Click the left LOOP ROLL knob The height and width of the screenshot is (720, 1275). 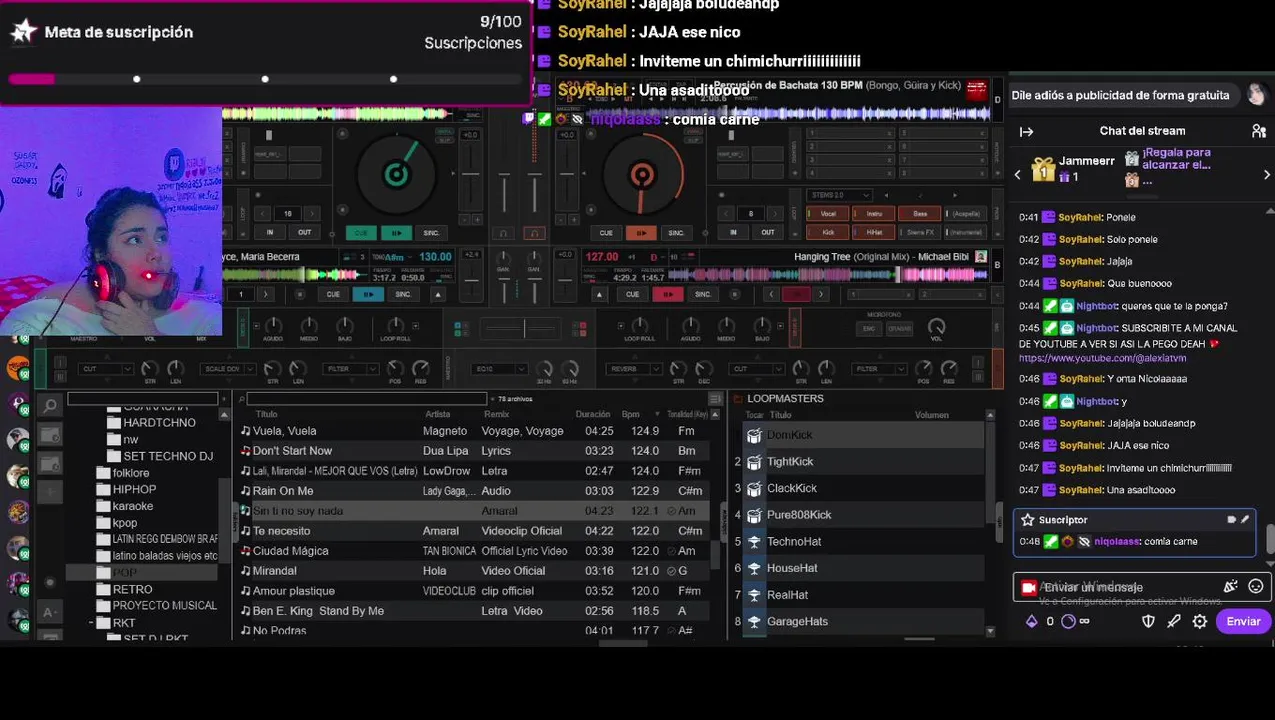pos(396,326)
